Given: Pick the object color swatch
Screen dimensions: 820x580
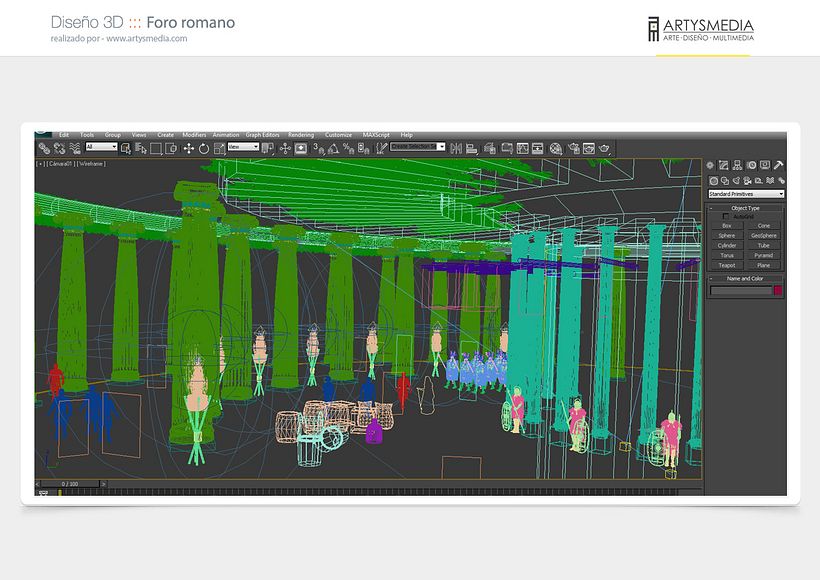Looking at the screenshot, I should tap(778, 290).
